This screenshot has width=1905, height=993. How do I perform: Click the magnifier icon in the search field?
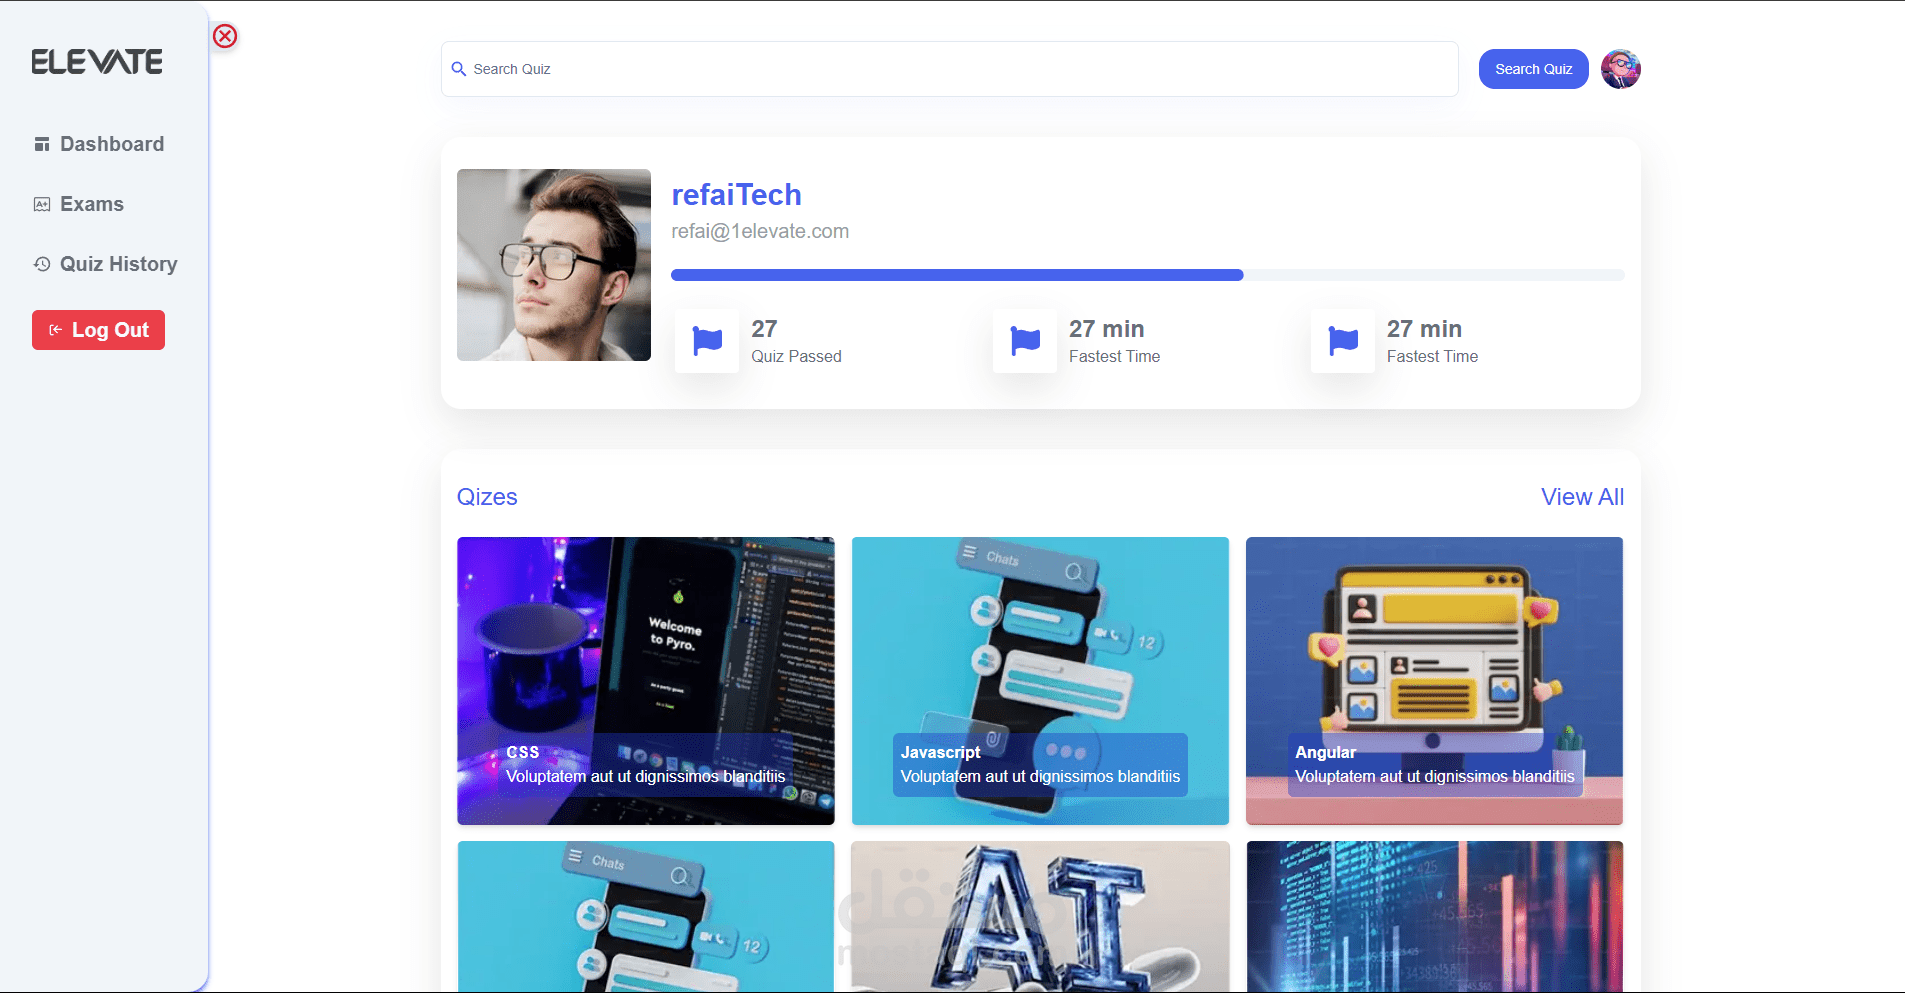click(x=459, y=69)
